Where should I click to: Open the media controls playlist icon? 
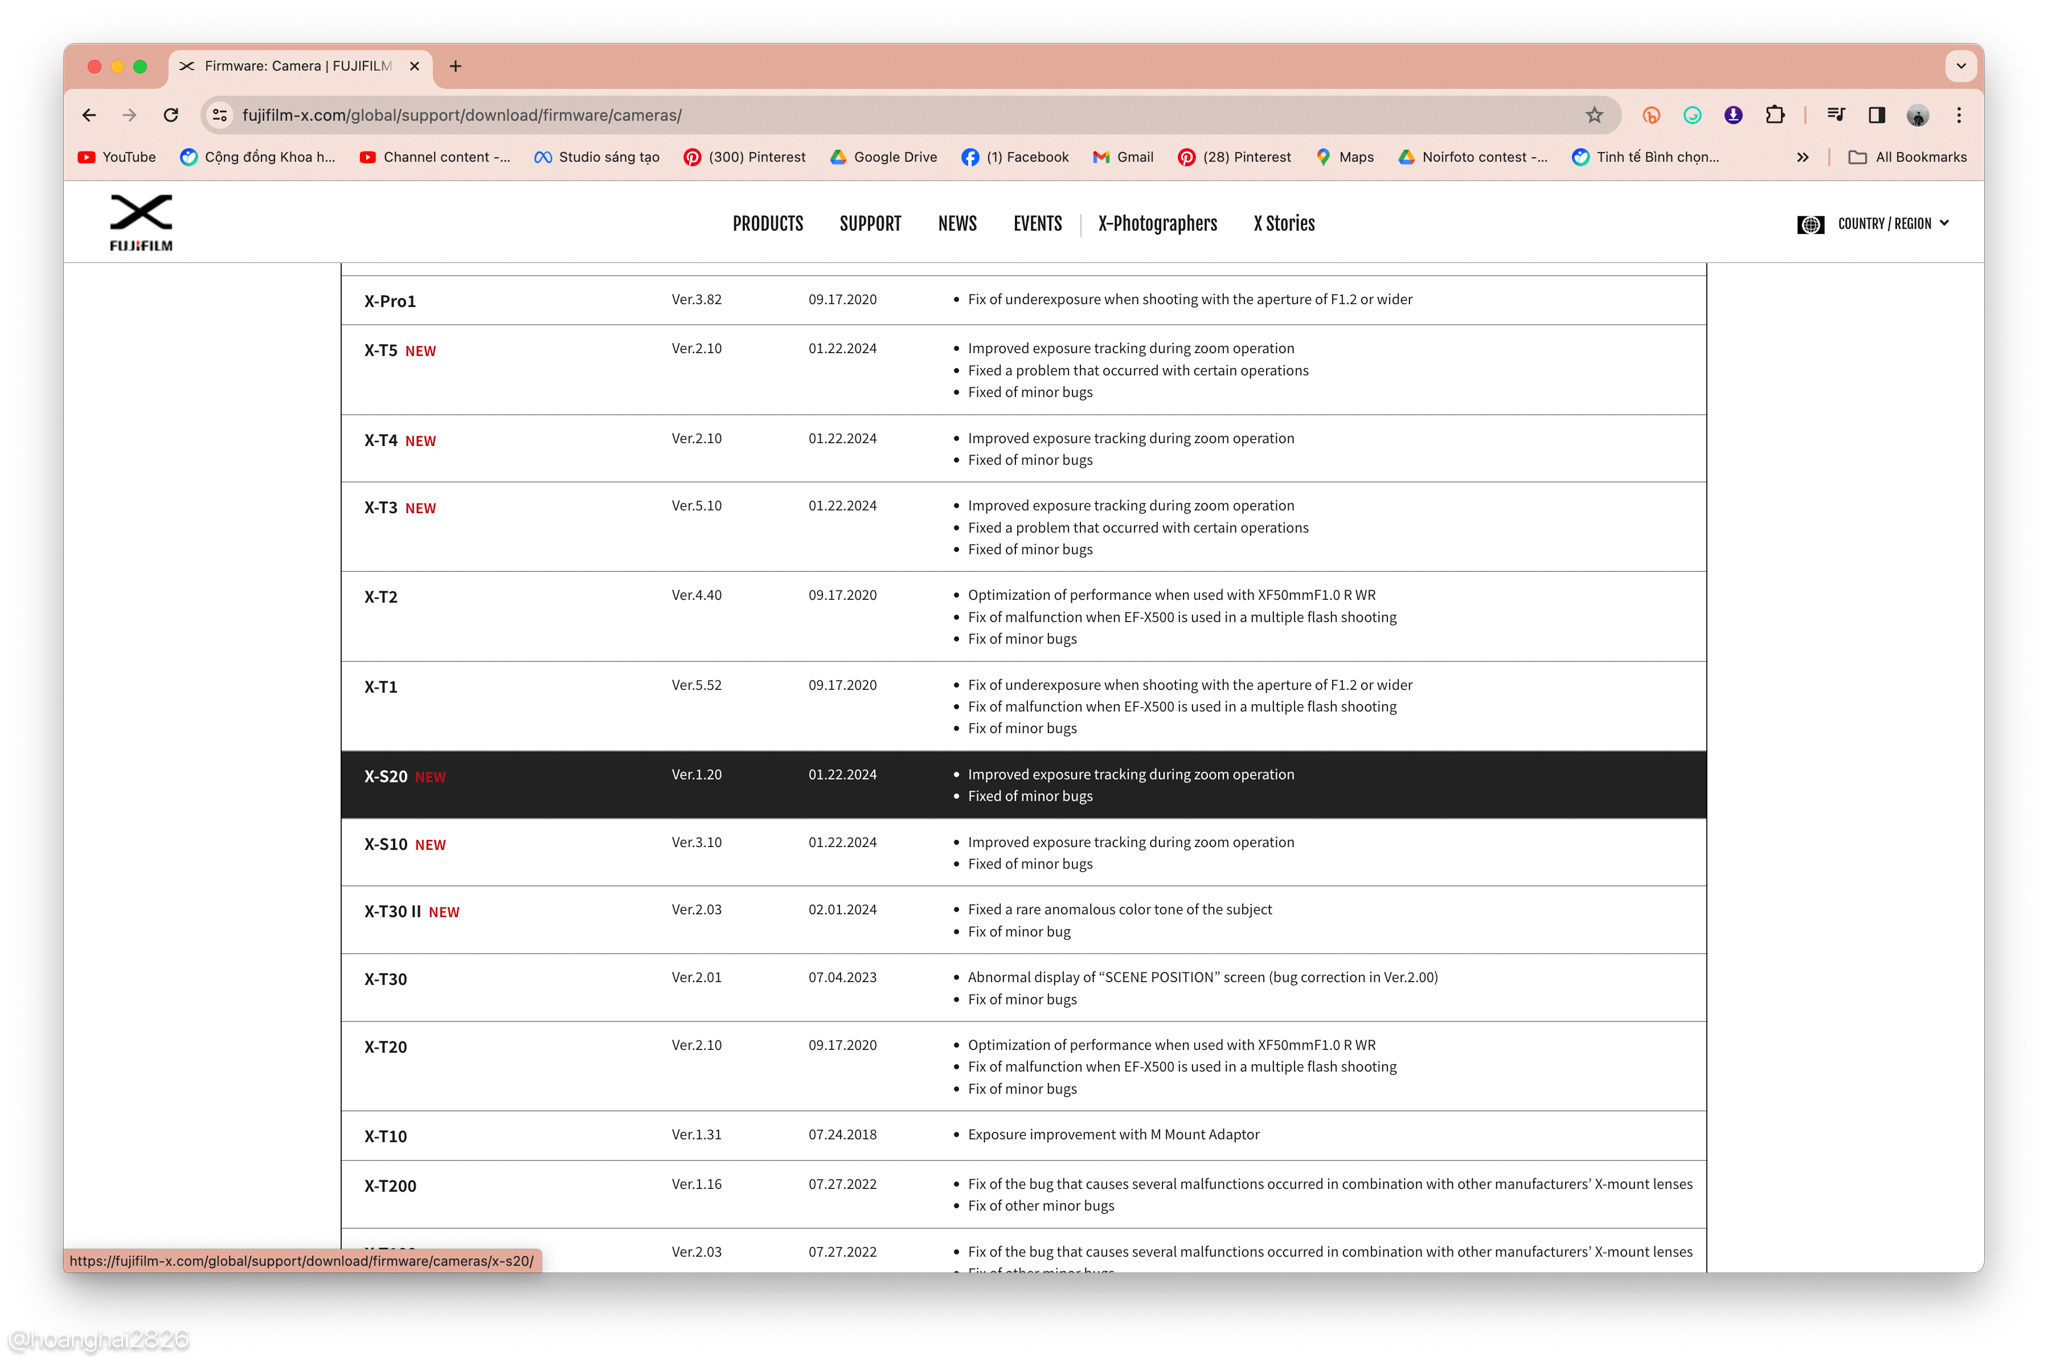click(1836, 115)
